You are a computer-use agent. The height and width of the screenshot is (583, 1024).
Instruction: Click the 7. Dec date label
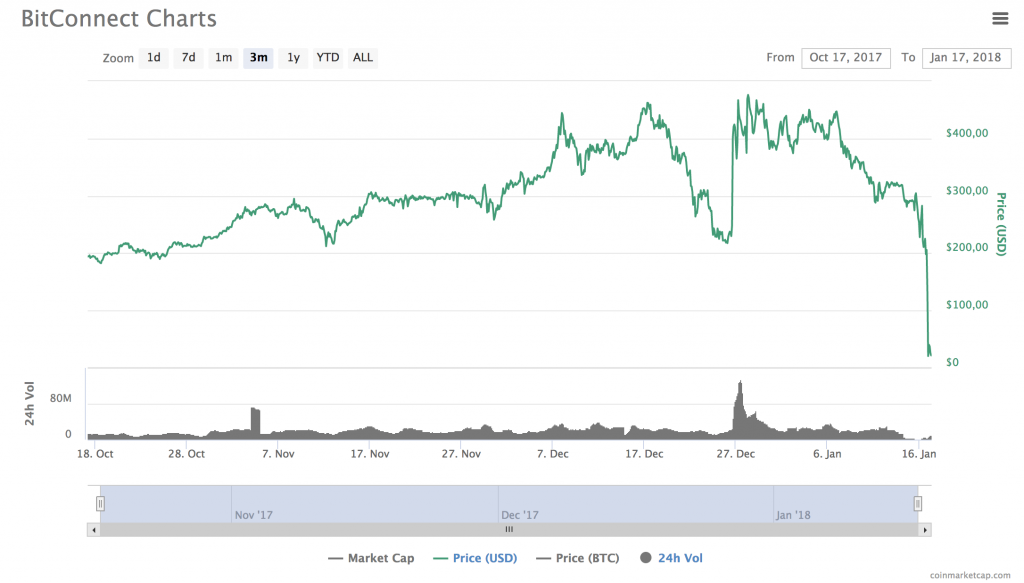point(552,454)
